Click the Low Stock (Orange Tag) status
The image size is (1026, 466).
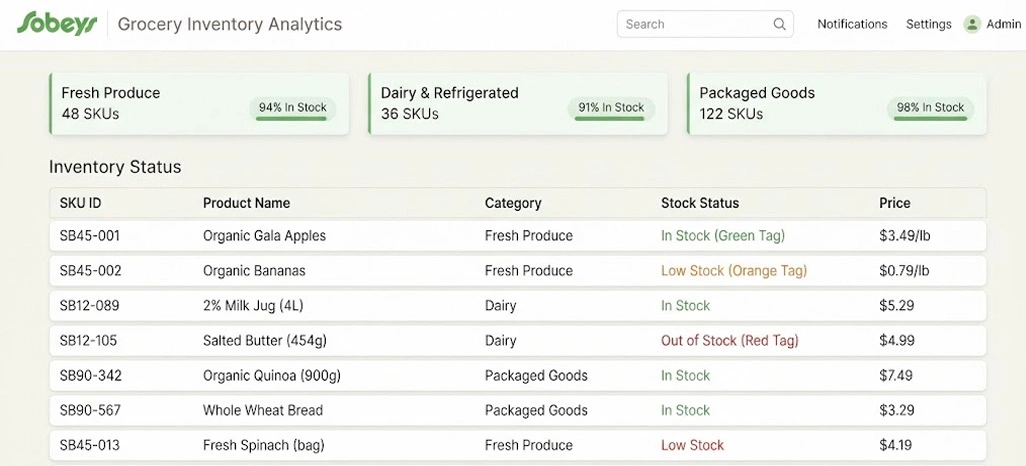point(734,270)
